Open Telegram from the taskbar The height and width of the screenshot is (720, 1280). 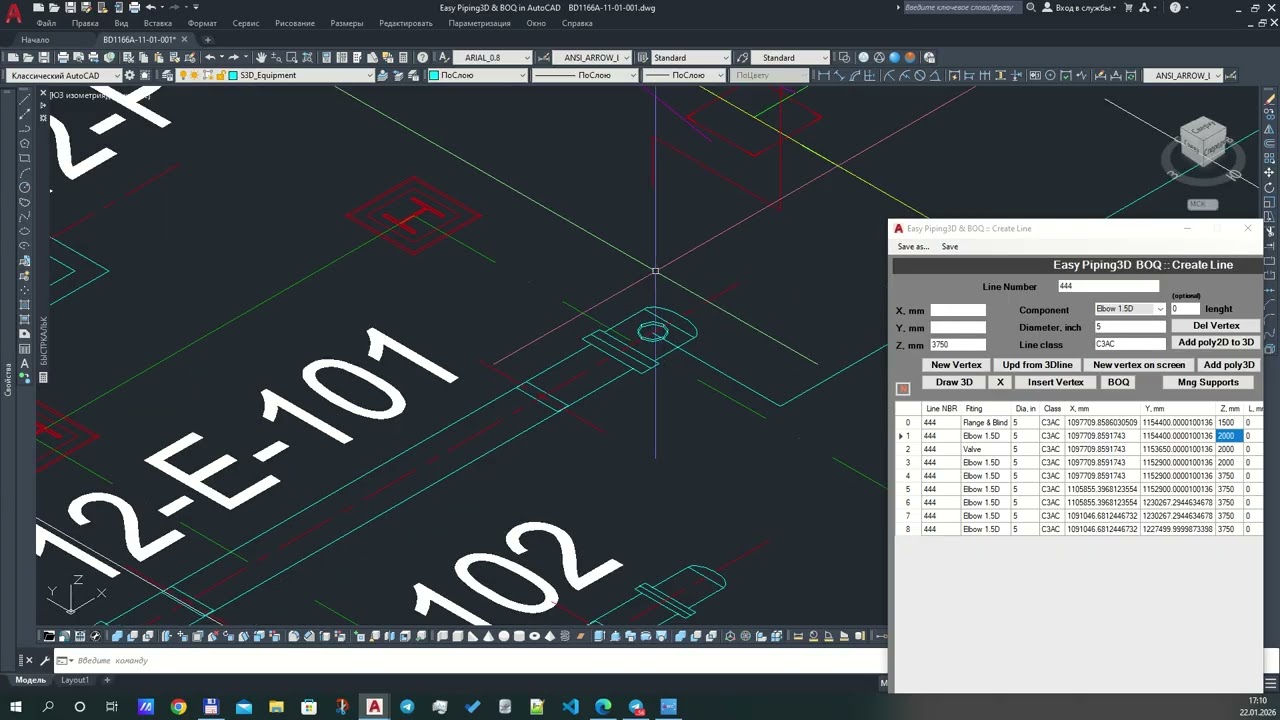407,707
